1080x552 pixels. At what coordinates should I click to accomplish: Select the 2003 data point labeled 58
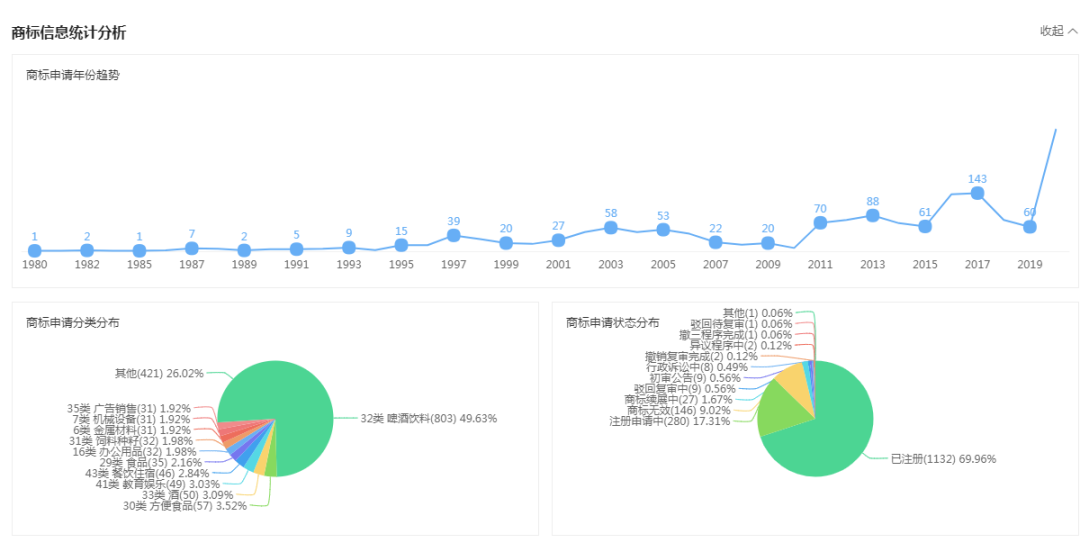click(x=611, y=227)
